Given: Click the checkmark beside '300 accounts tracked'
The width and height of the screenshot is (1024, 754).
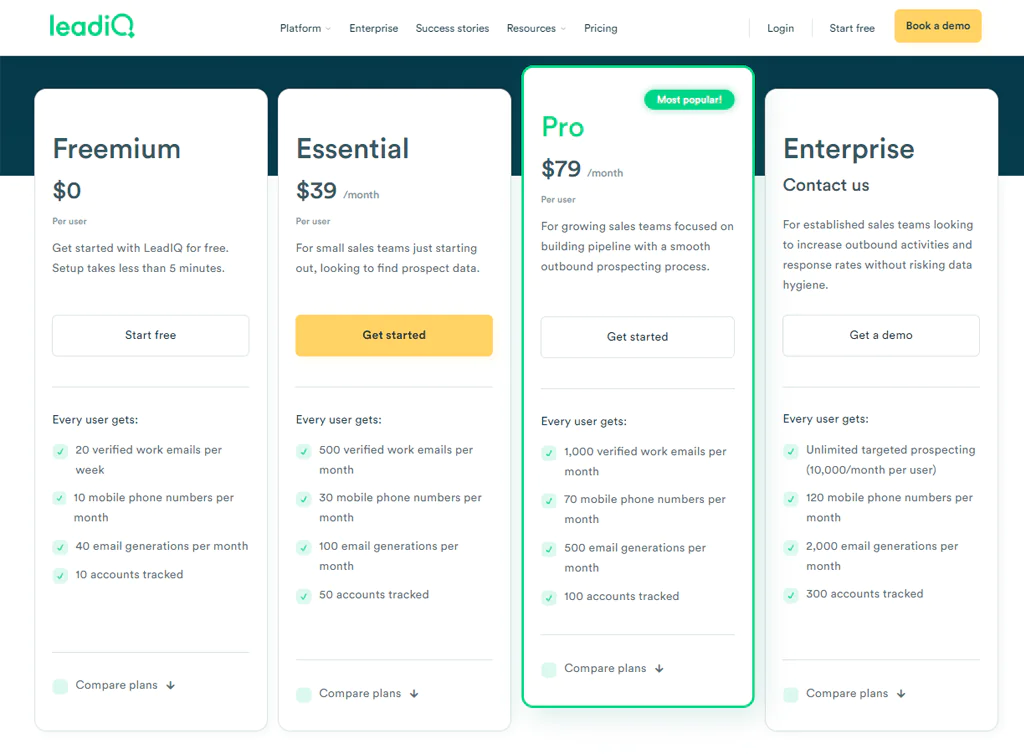Looking at the screenshot, I should (791, 595).
